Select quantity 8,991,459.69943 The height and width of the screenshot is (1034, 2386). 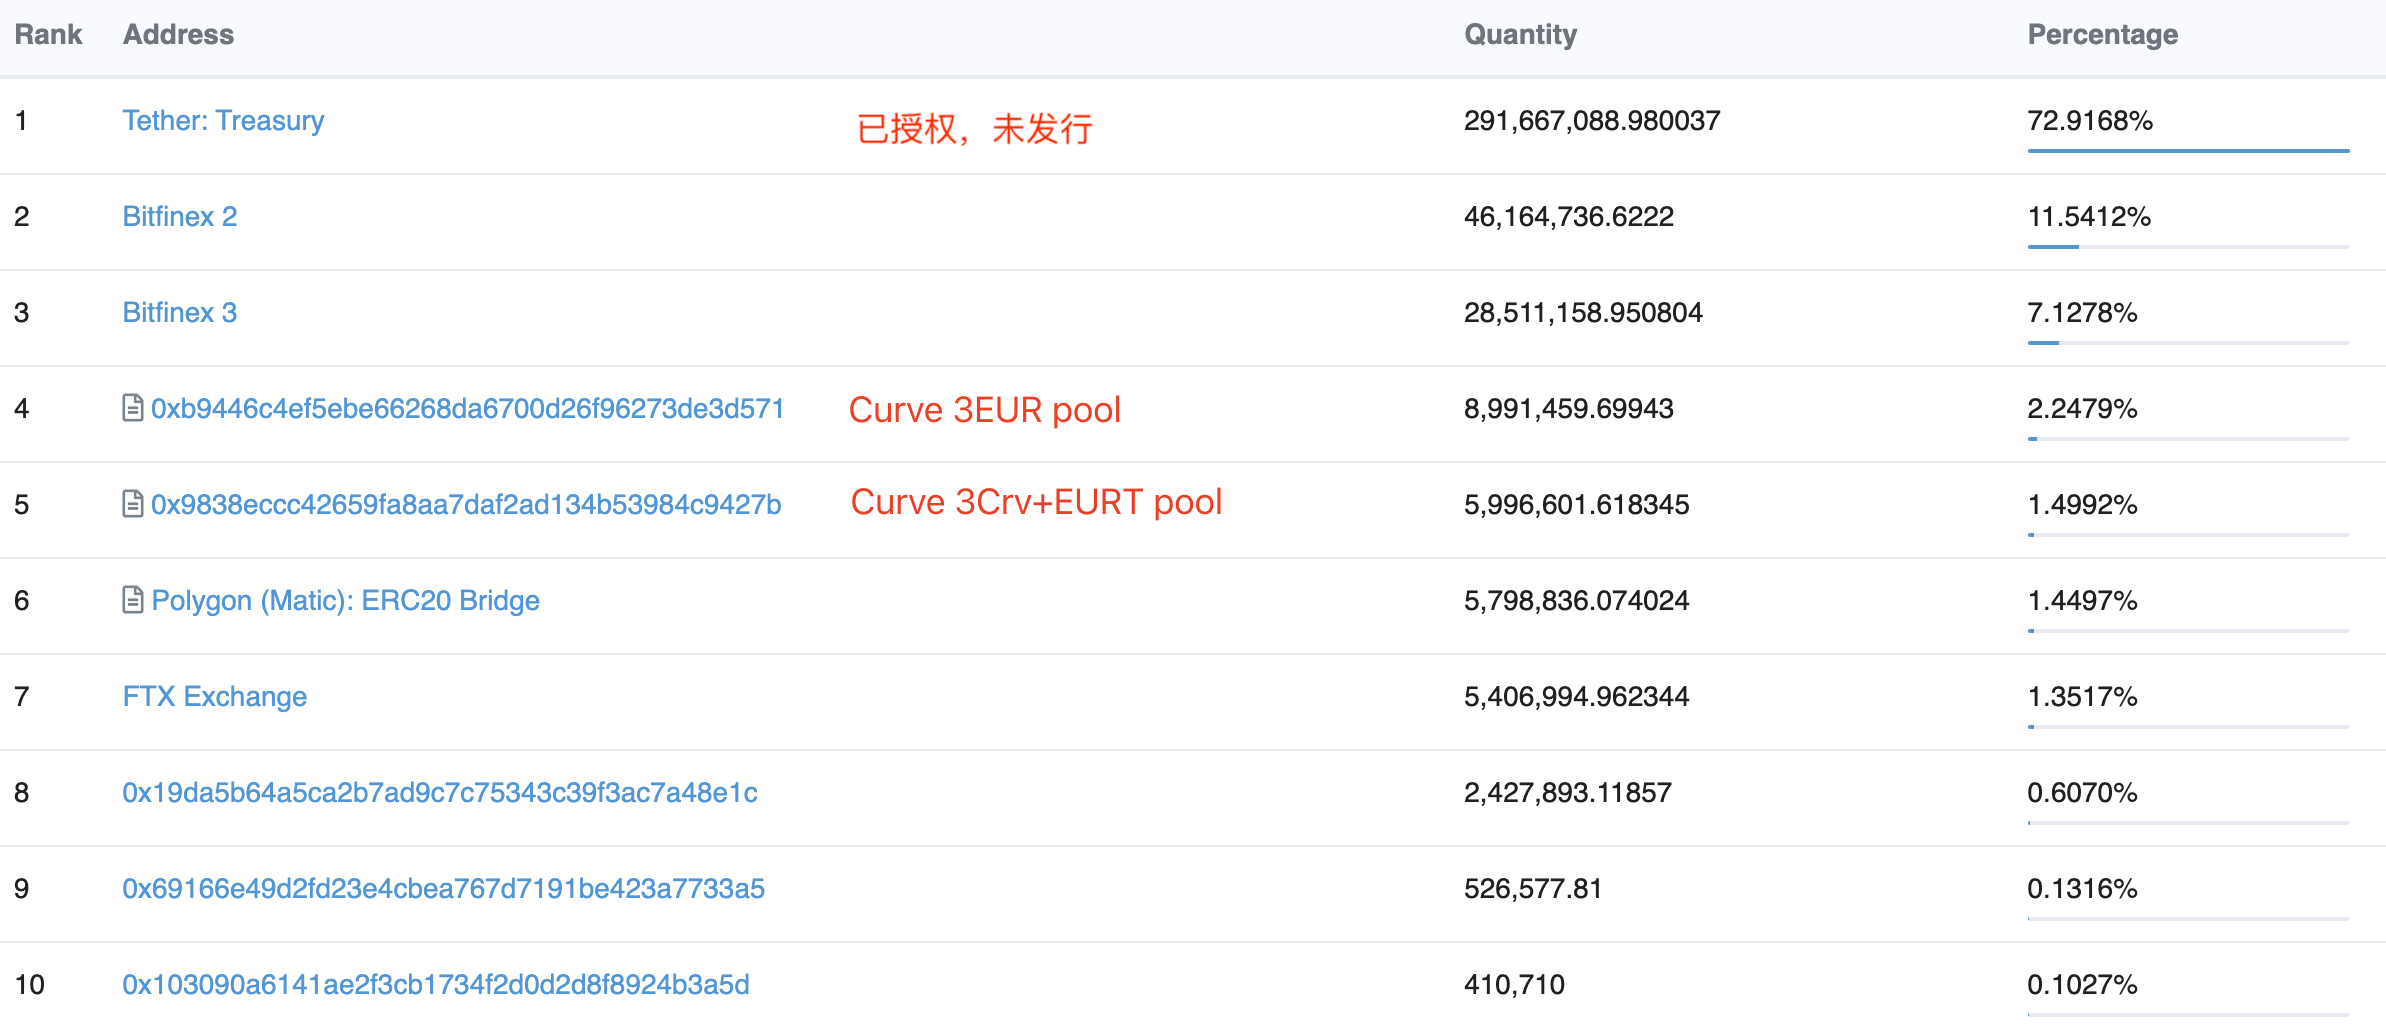point(1569,409)
